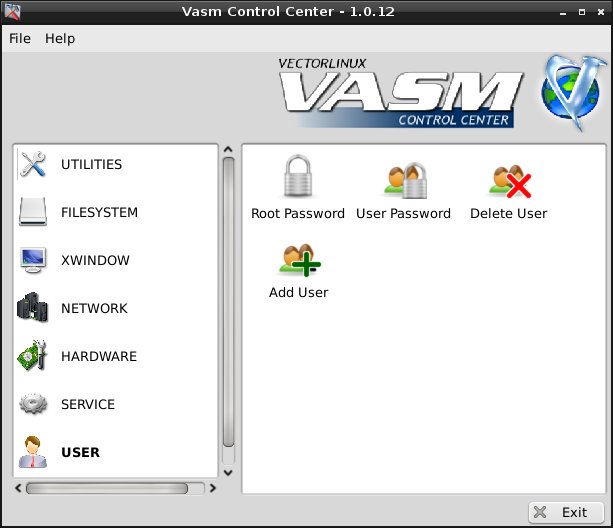The image size is (613, 528).
Task: Click the sidebar scroll down arrow
Action: click(x=228, y=472)
